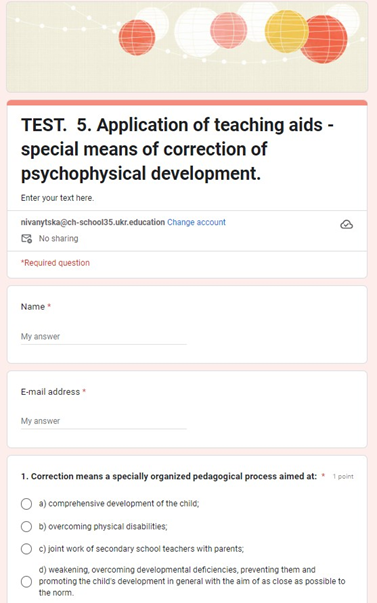Choose option c) joint work with parents
377x603 pixels.
tap(26, 548)
